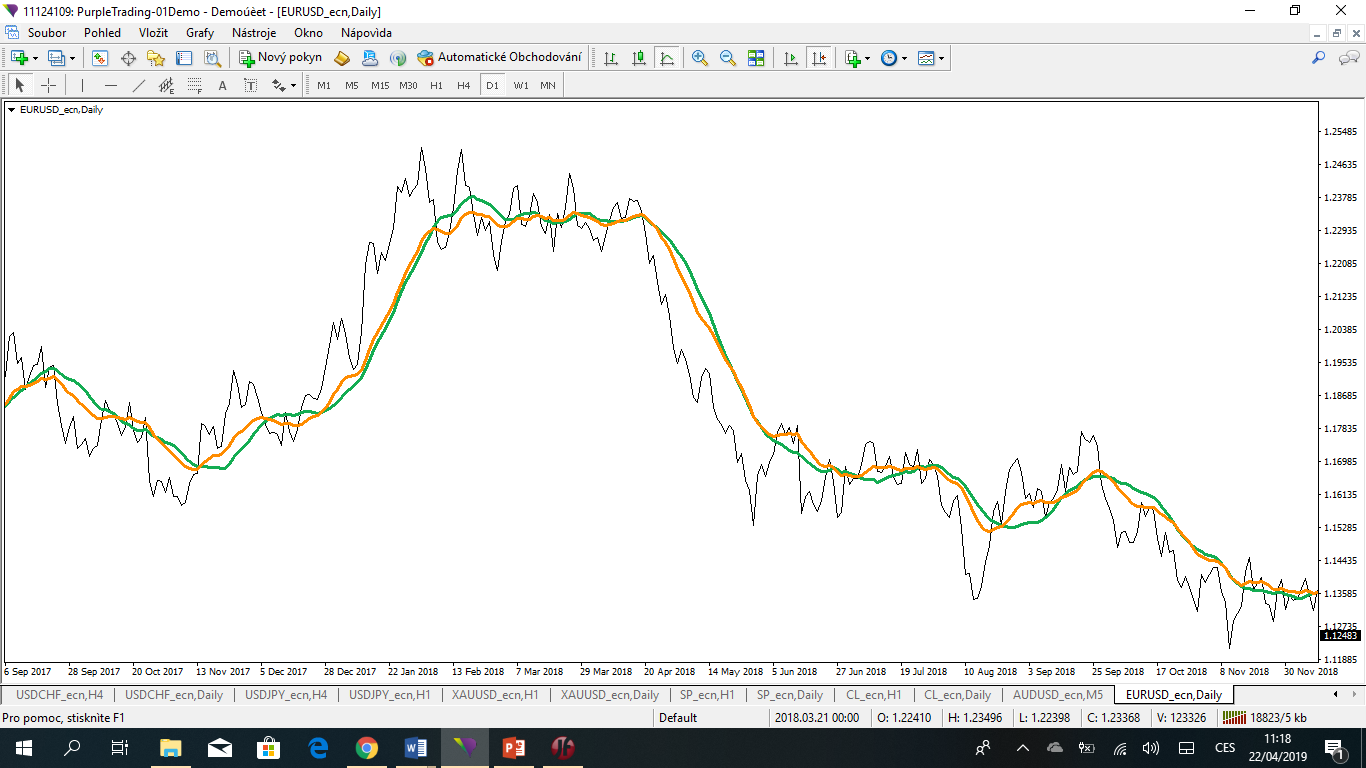Toggle chart shift from right edge
This screenshot has width=1366, height=768.
(820, 57)
